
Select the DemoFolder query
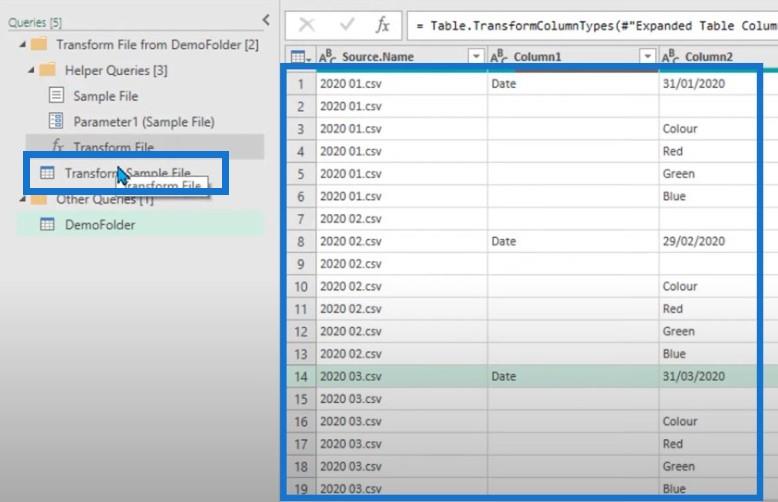(100, 225)
